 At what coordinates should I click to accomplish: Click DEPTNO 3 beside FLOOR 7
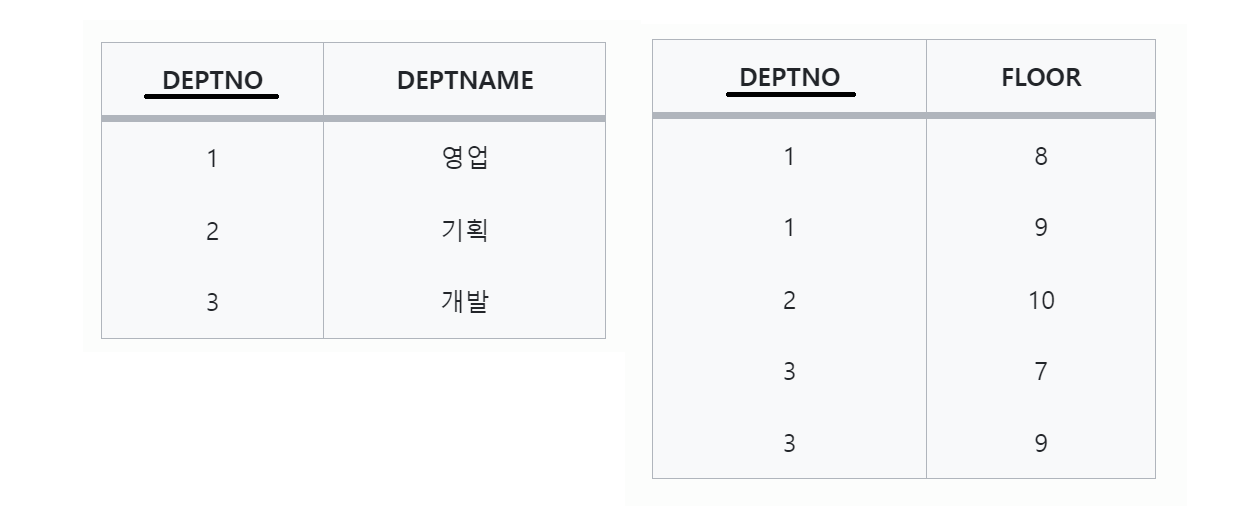[789, 372]
